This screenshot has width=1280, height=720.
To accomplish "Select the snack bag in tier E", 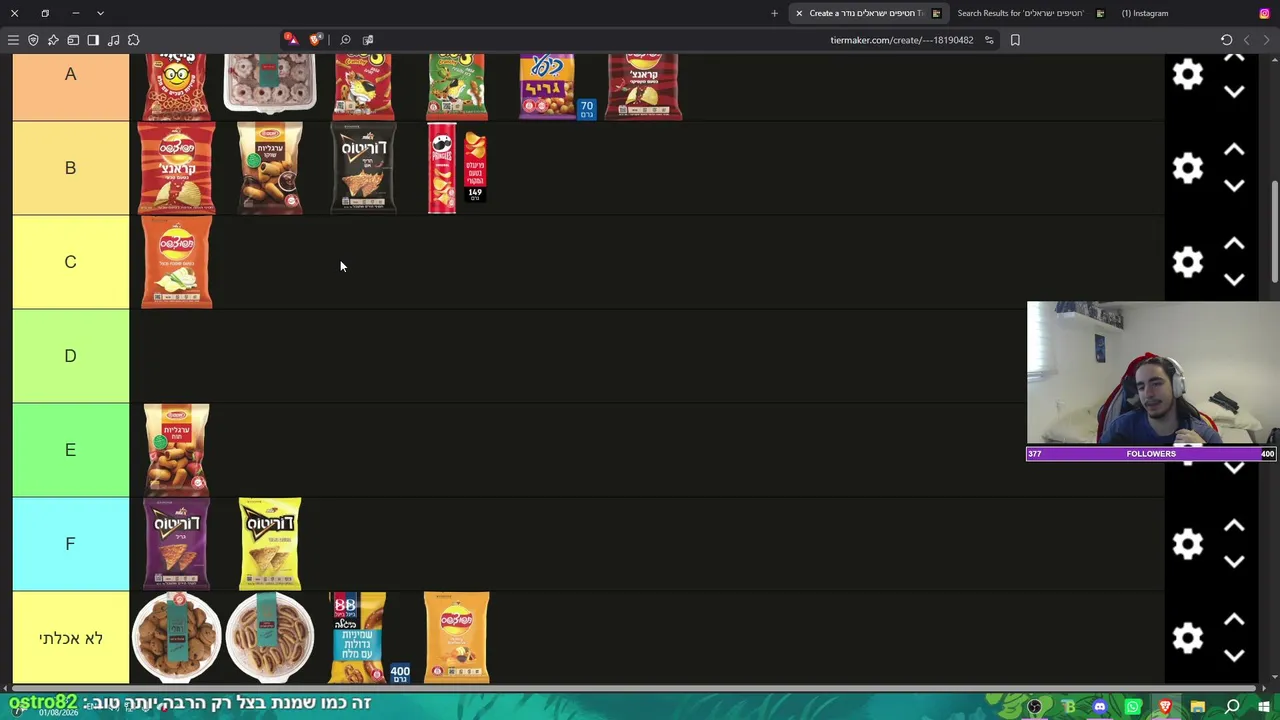I will tap(176, 450).
